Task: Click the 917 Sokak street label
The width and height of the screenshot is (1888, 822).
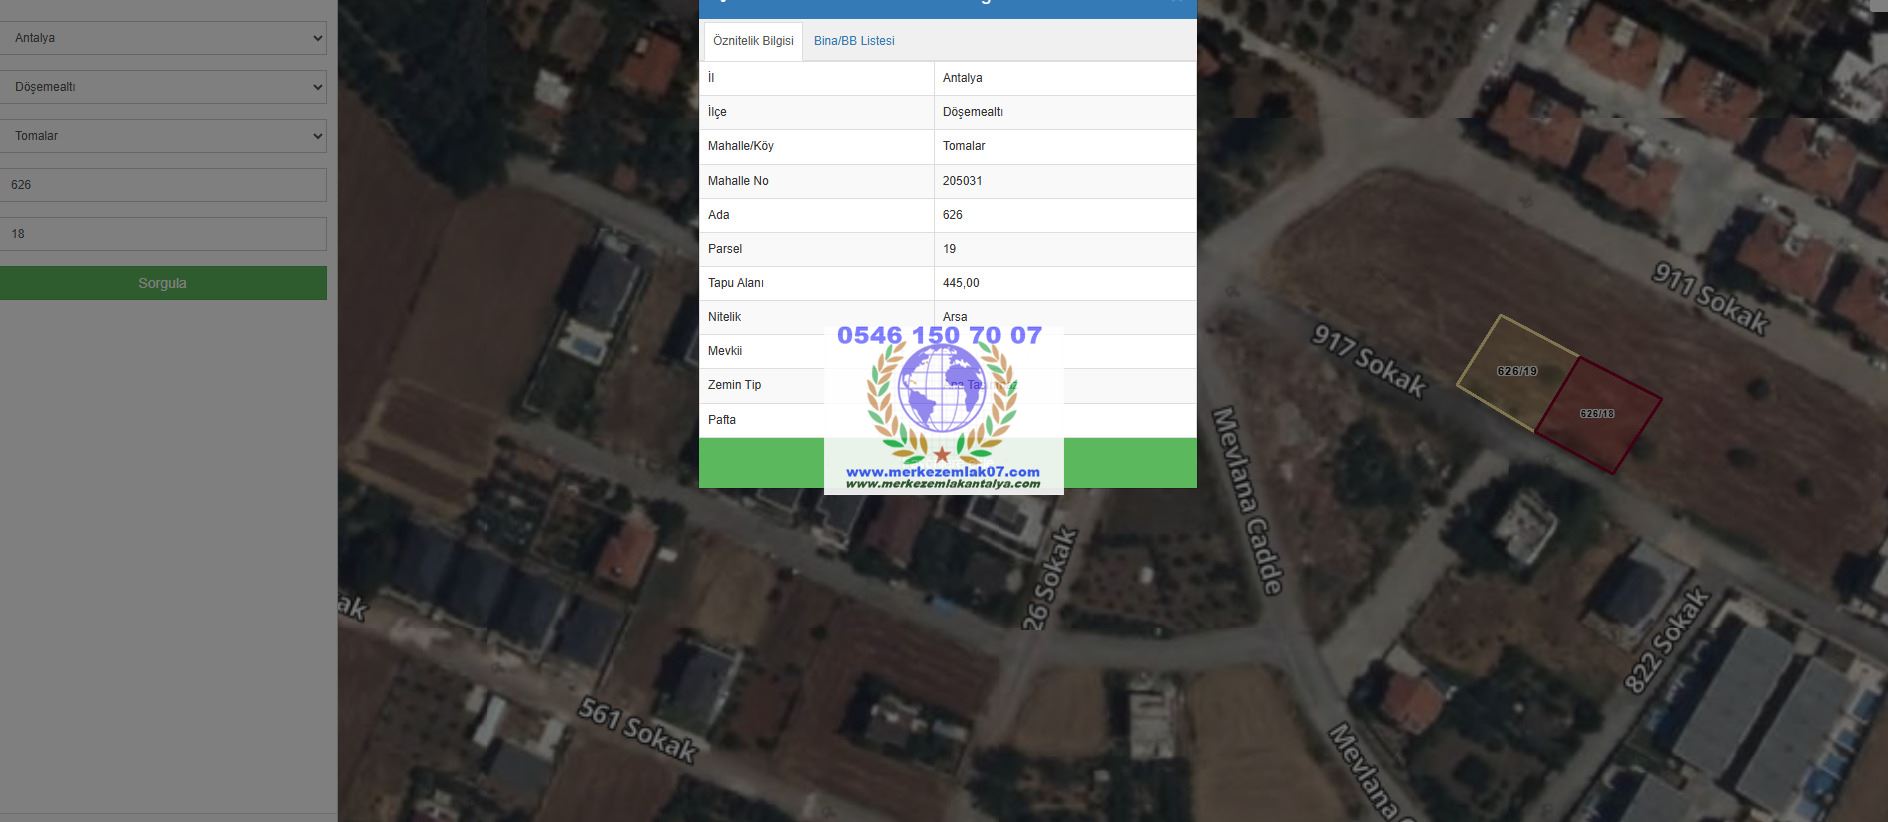Action: point(1368,361)
